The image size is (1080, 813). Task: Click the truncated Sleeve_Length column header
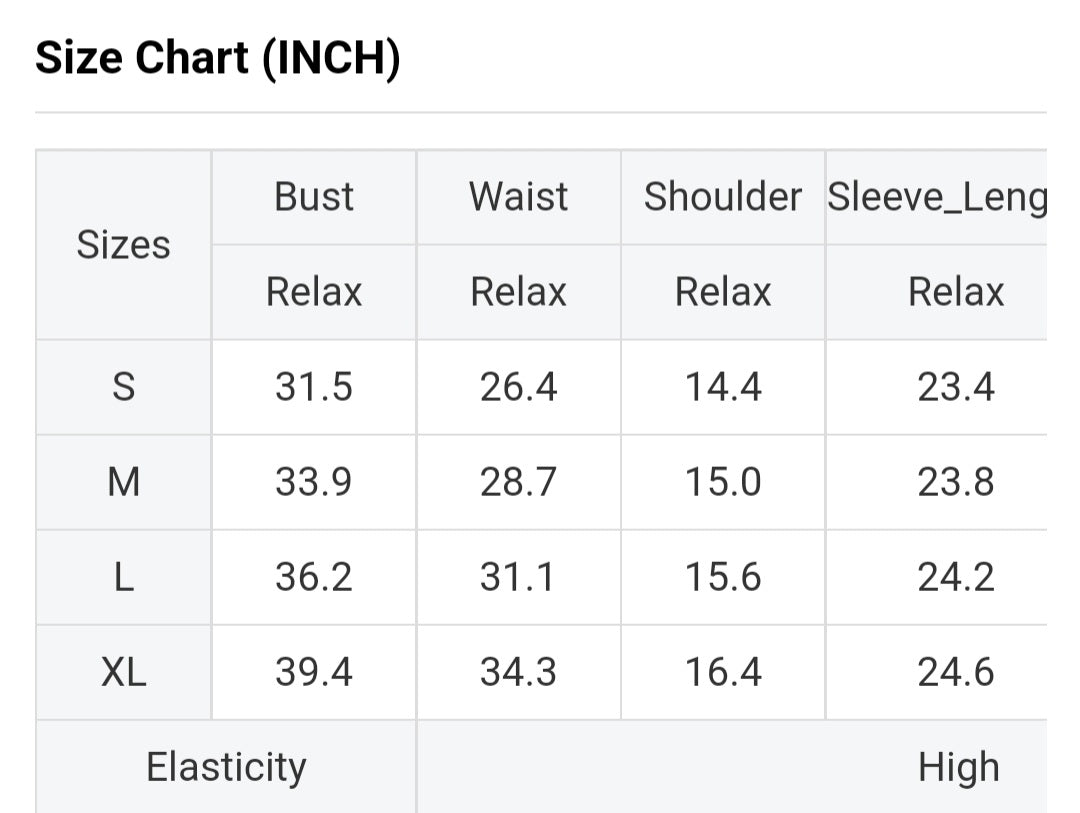pos(937,197)
